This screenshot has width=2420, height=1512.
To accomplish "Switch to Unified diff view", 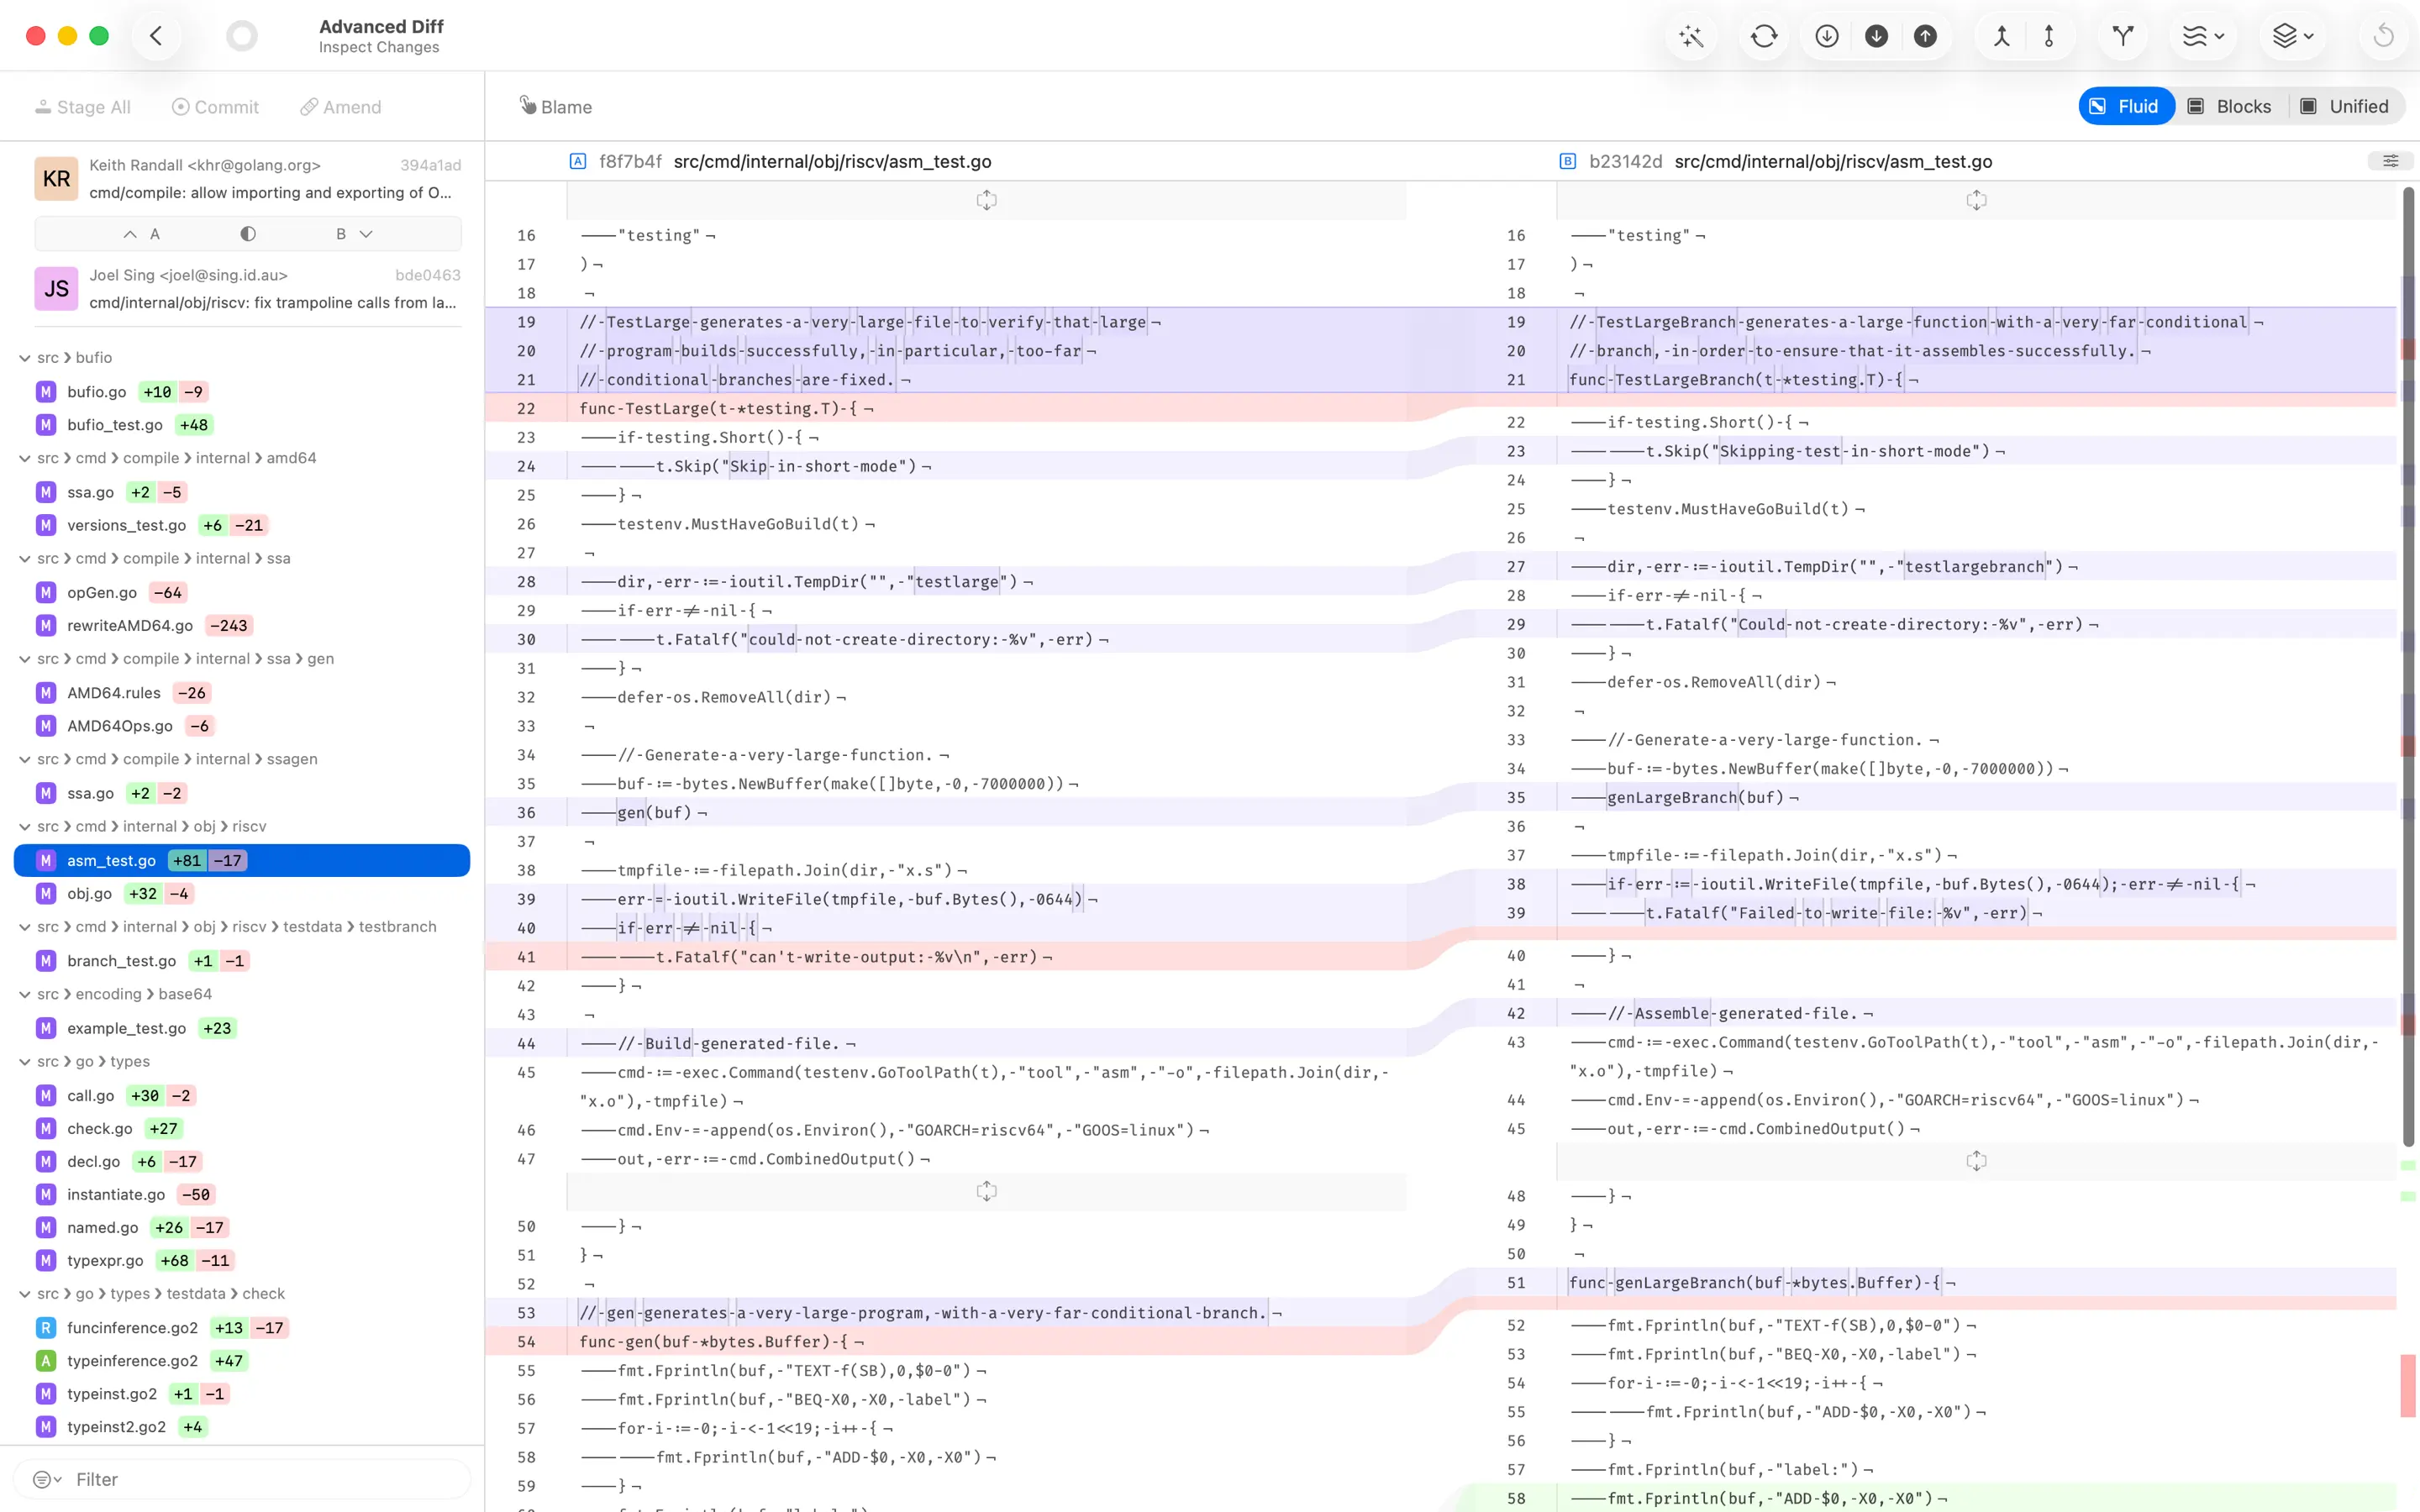I will [2344, 107].
